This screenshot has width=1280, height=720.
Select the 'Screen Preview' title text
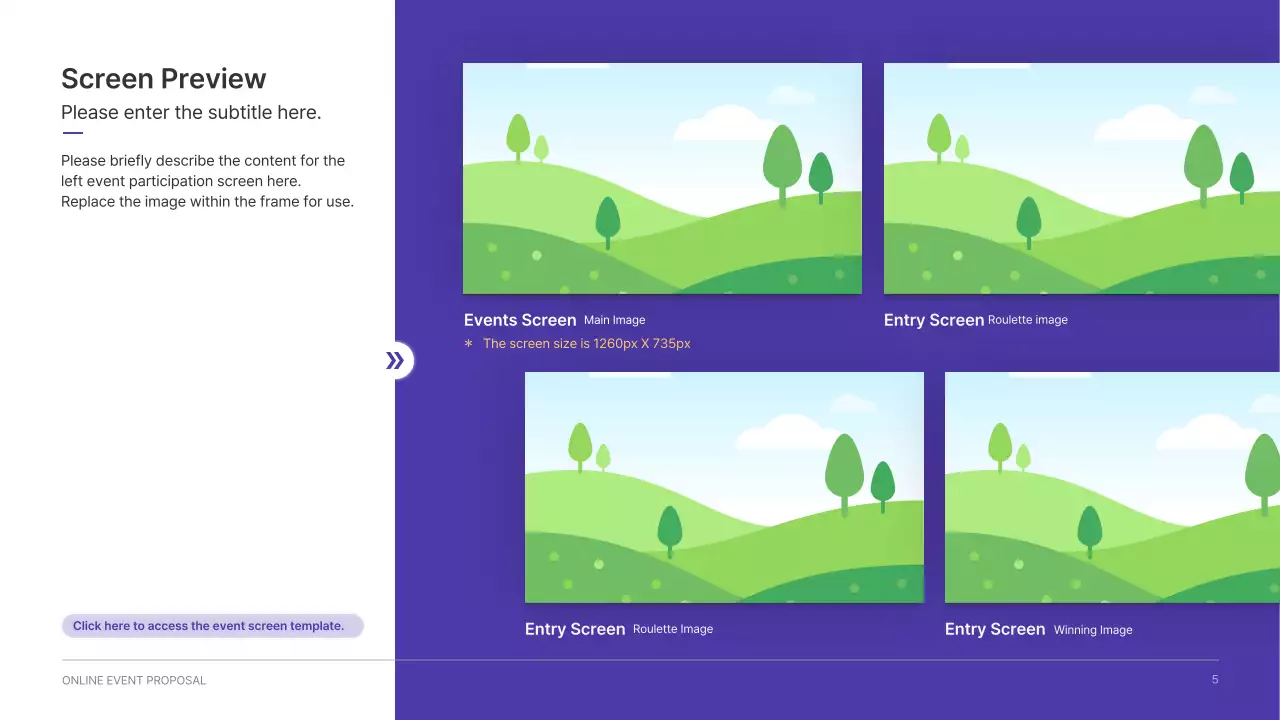(x=164, y=79)
